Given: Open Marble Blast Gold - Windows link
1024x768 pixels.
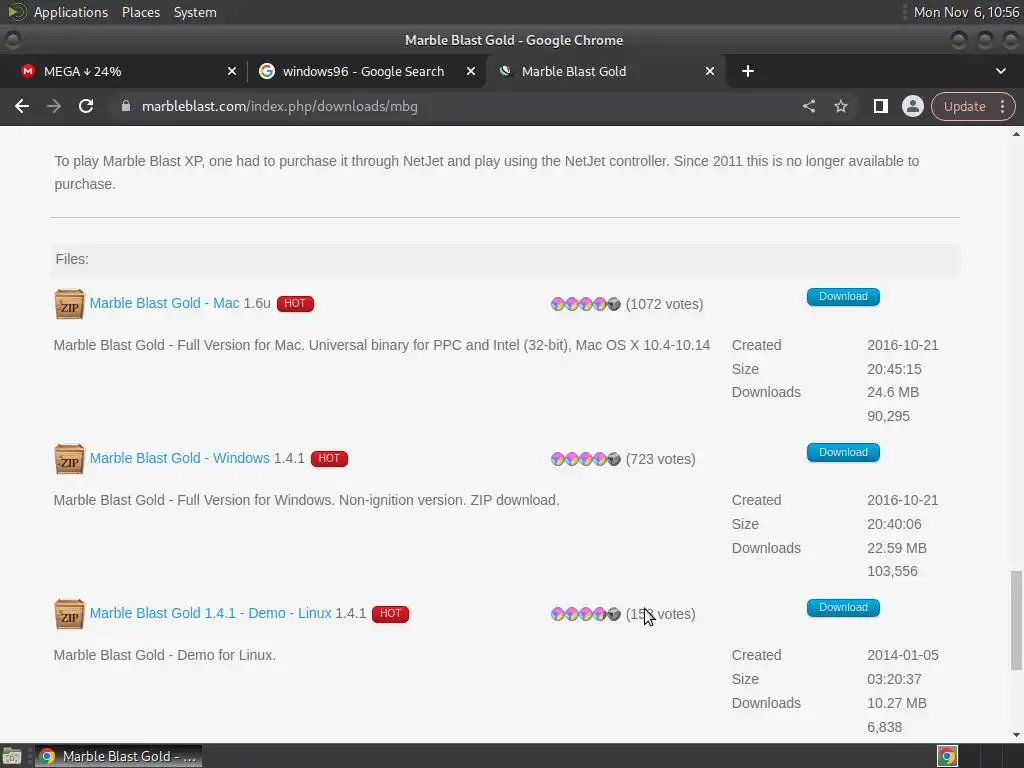Looking at the screenshot, I should coord(180,458).
